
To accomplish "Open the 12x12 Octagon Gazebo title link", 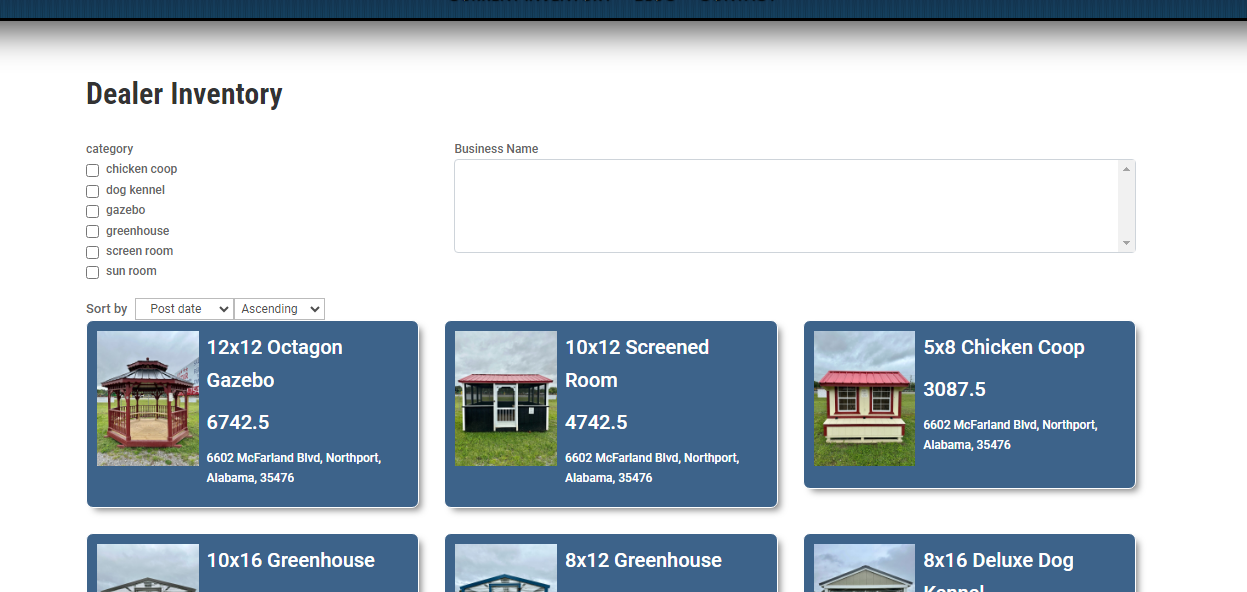I will point(275,364).
